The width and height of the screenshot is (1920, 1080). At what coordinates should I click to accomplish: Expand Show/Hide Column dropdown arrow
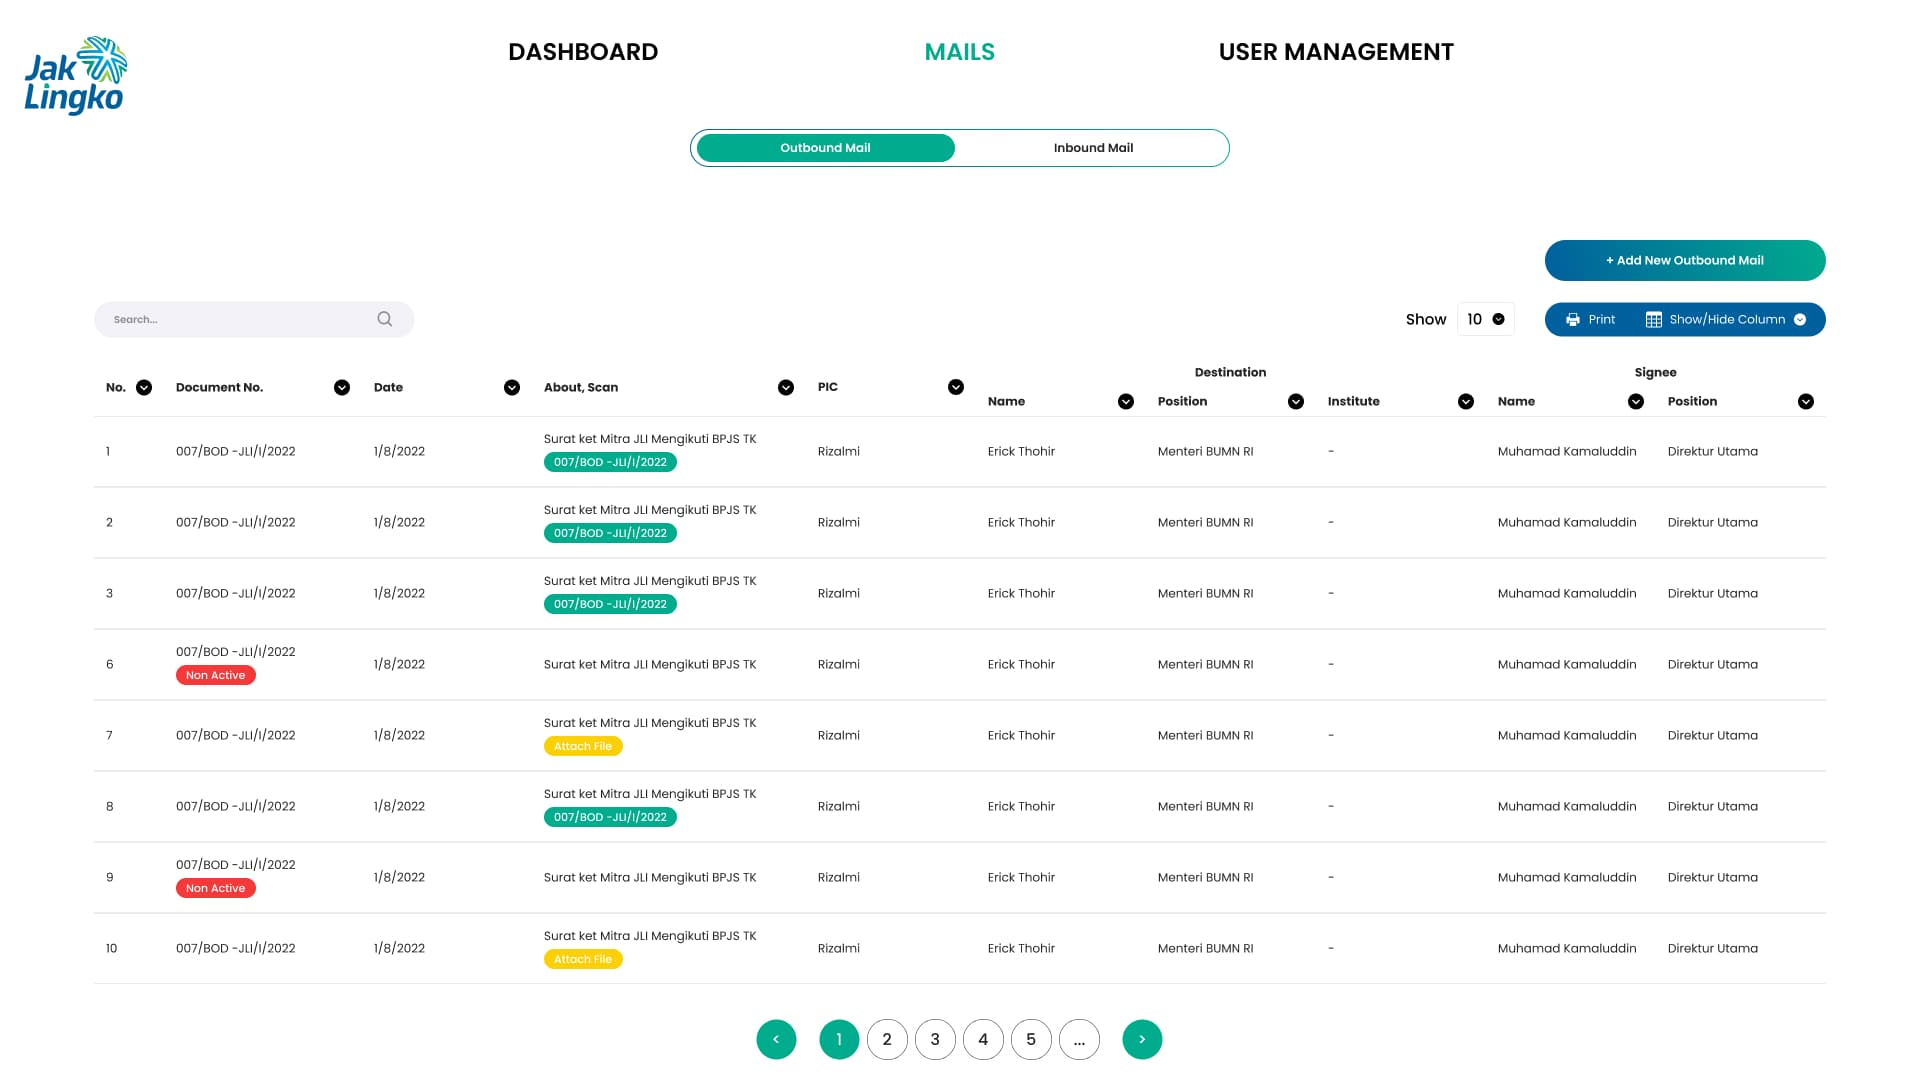[1800, 320]
